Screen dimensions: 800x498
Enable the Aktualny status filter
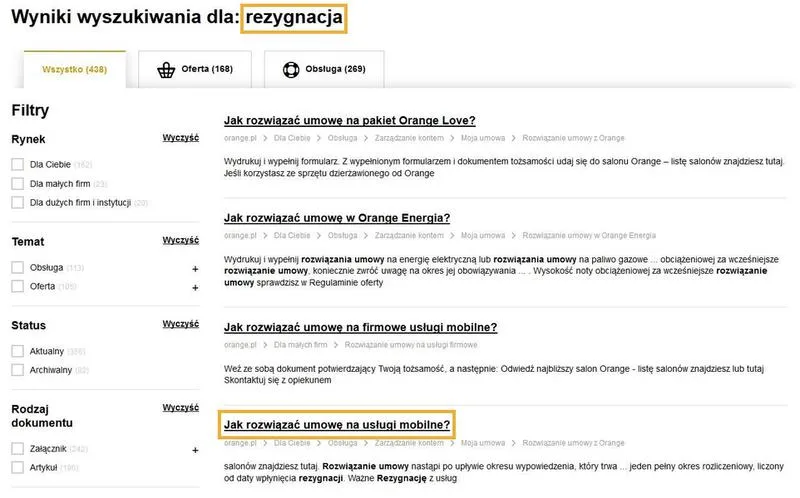click(18, 351)
